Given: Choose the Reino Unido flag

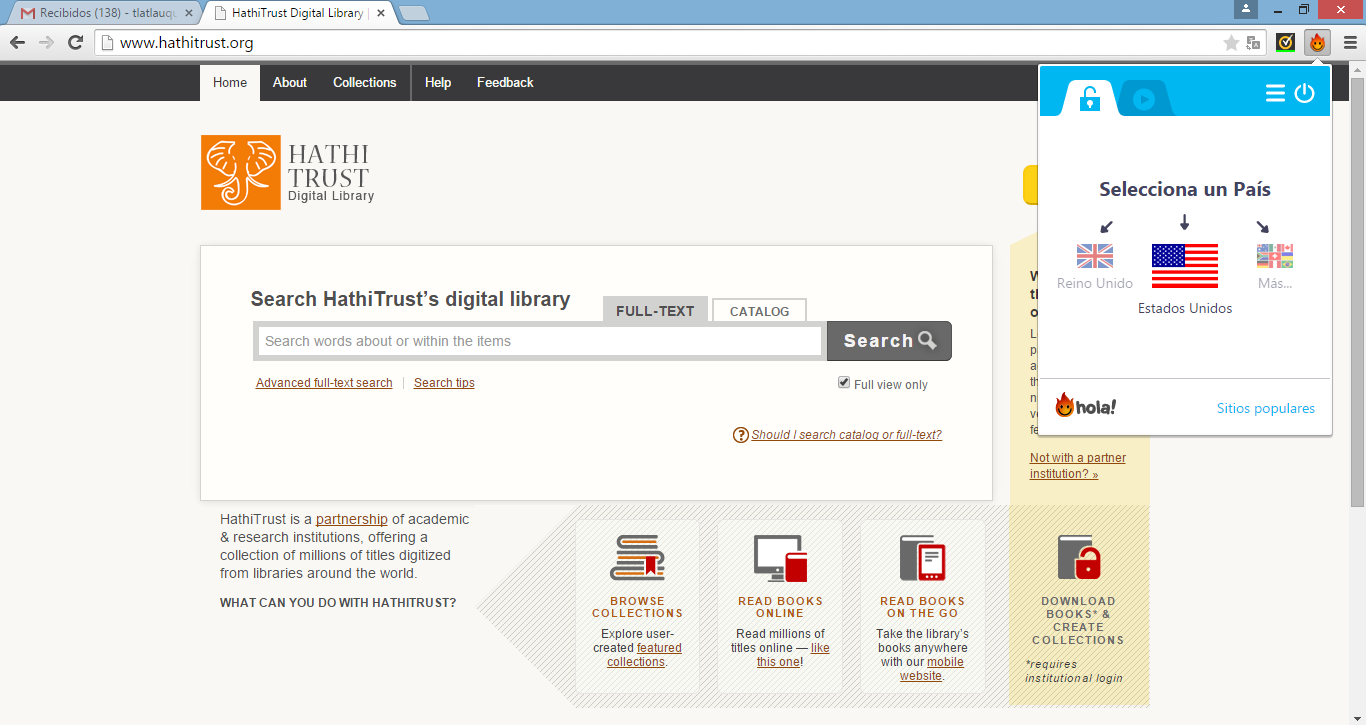Looking at the screenshot, I should (x=1095, y=256).
